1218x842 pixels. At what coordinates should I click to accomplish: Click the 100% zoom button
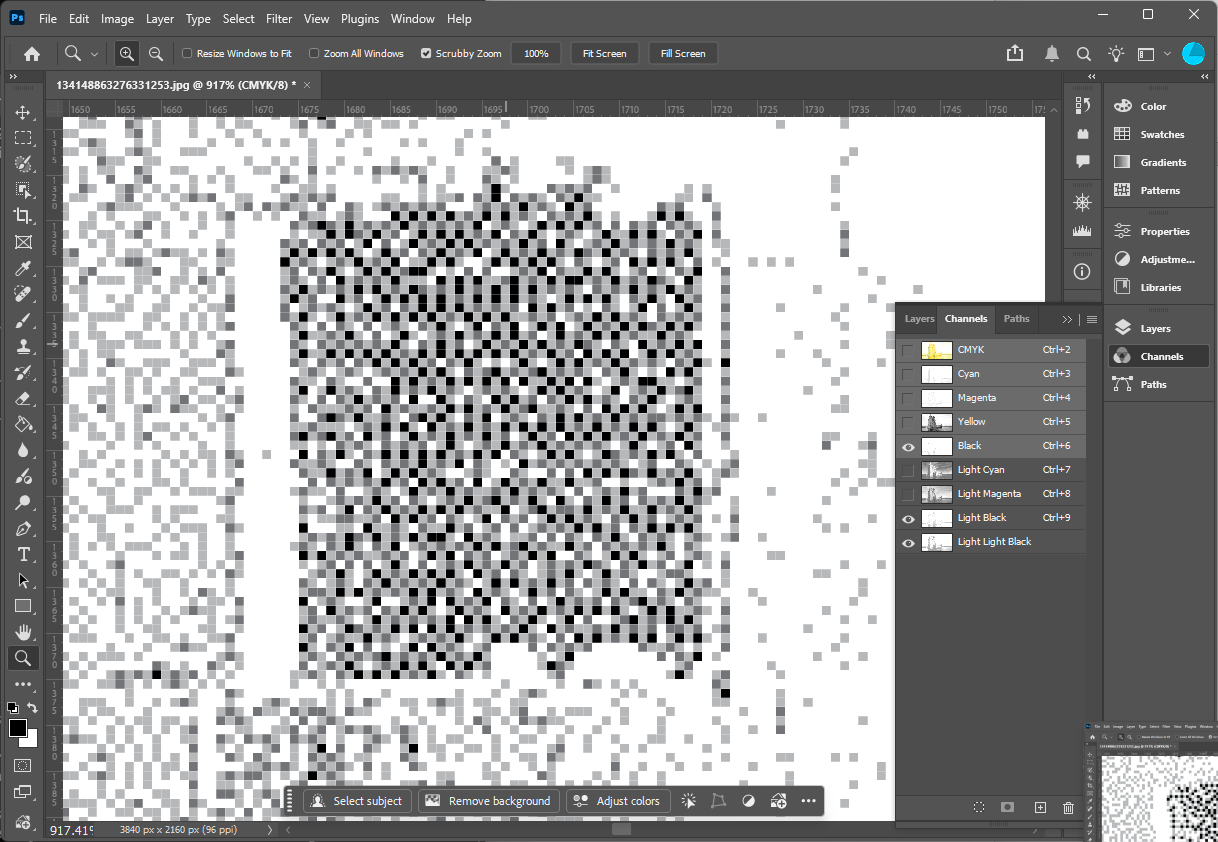[536, 54]
